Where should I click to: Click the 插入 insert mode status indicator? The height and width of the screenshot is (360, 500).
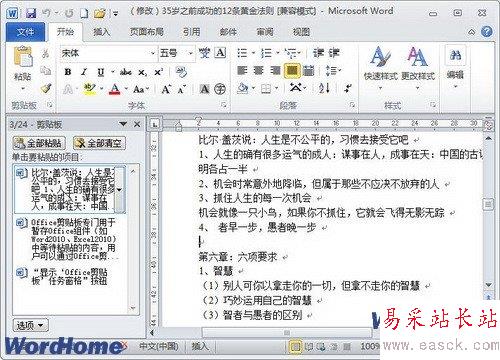200,347
